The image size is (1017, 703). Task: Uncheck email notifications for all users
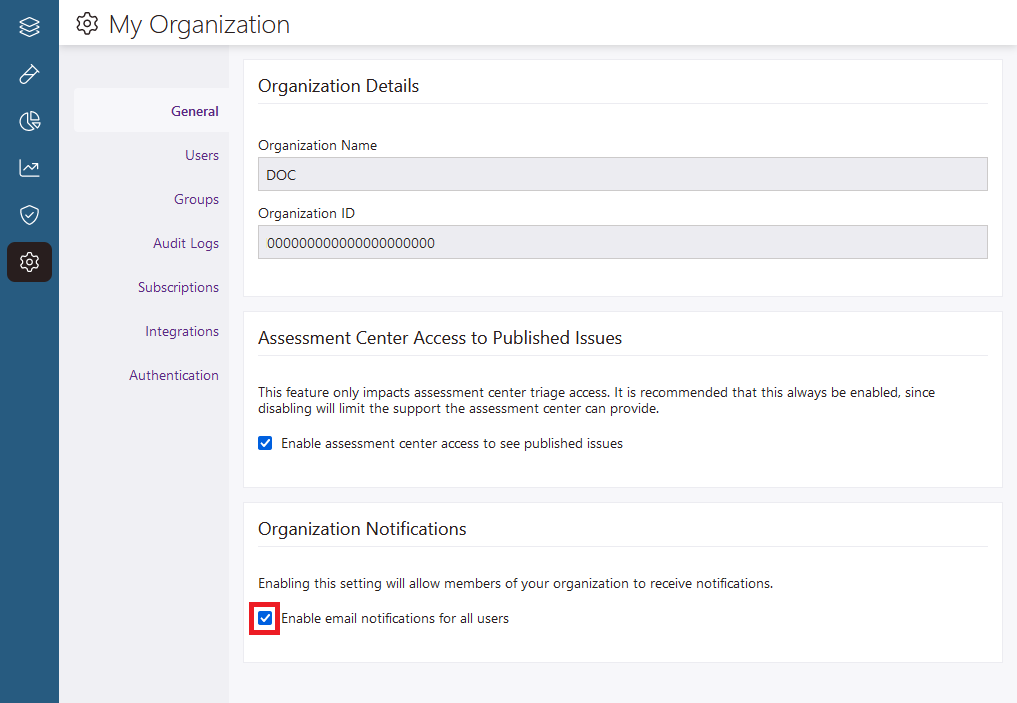pyautogui.click(x=264, y=618)
